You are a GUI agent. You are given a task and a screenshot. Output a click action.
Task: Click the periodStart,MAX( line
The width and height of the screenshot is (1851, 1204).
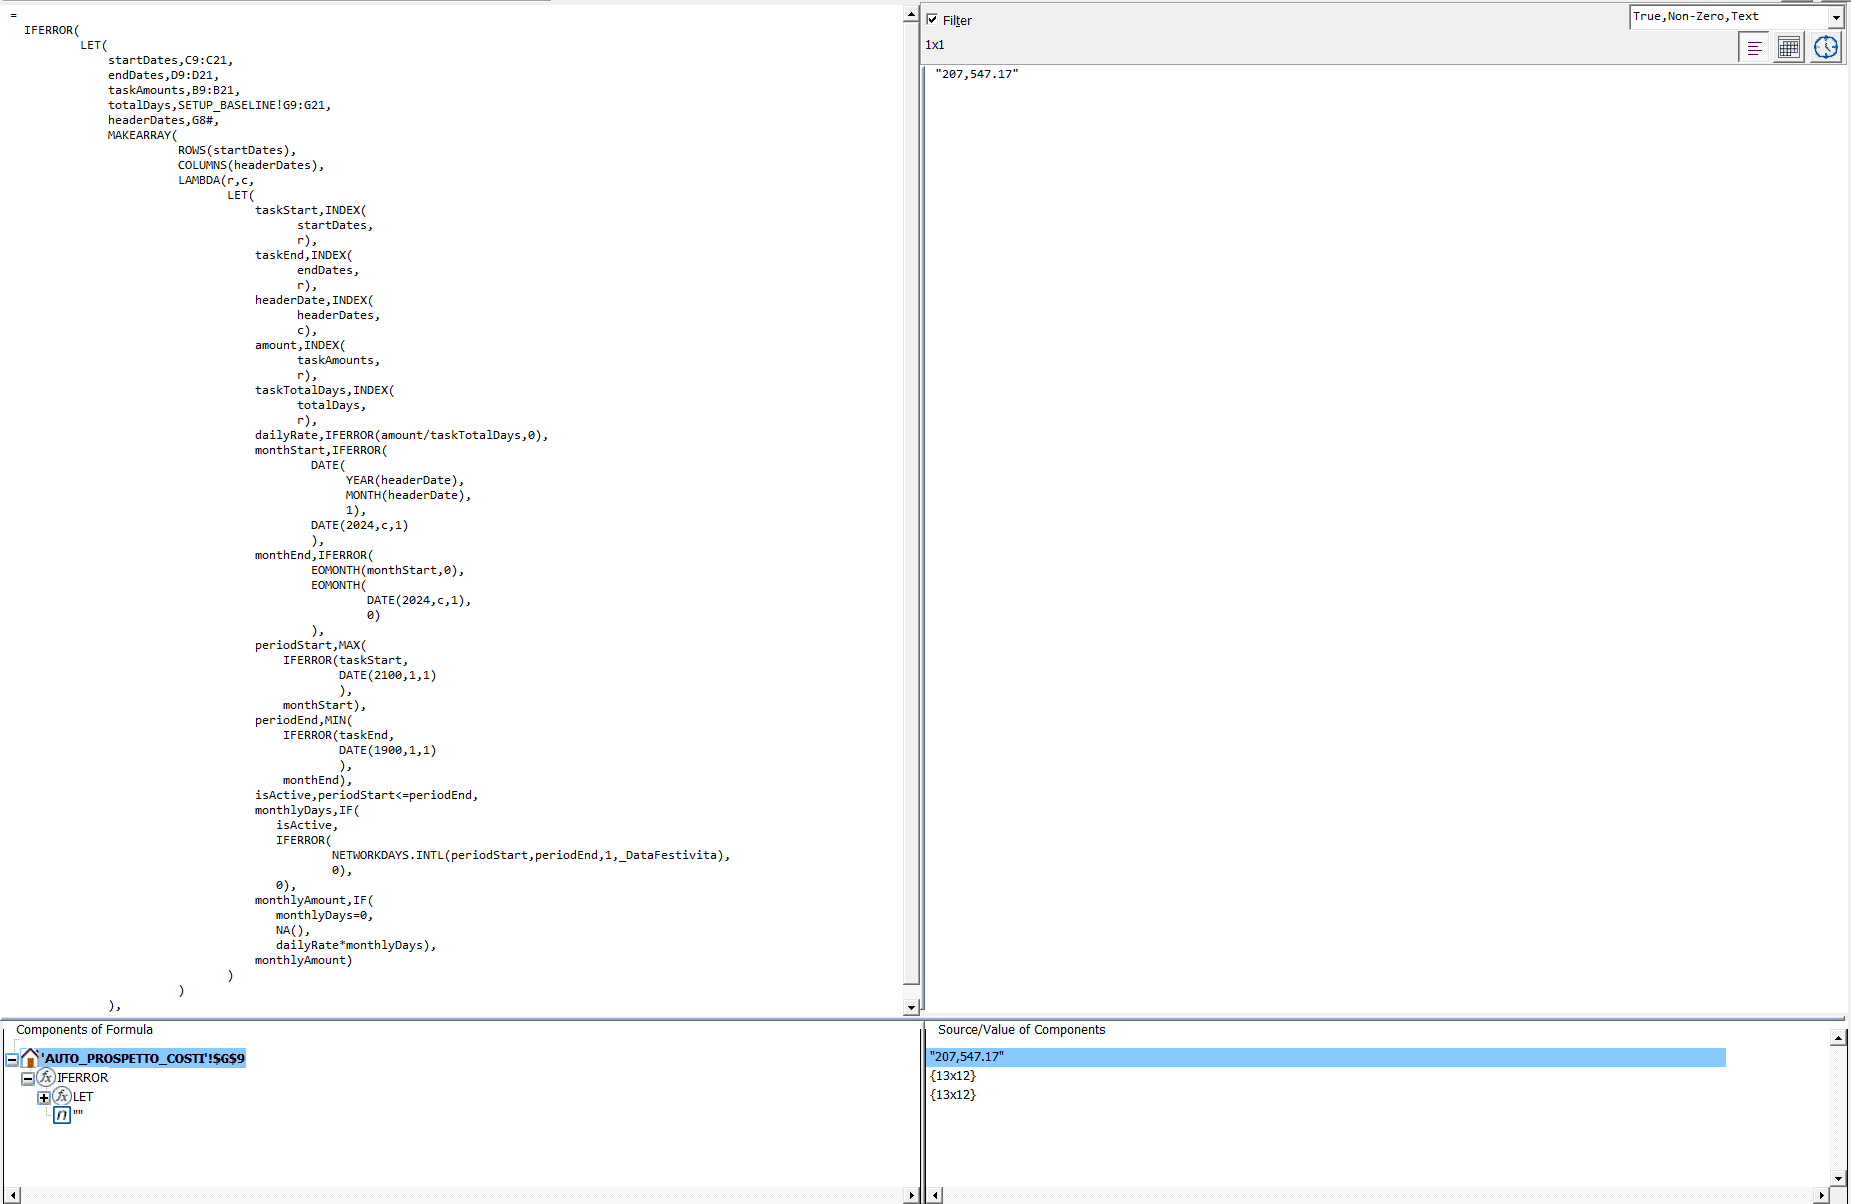point(310,645)
